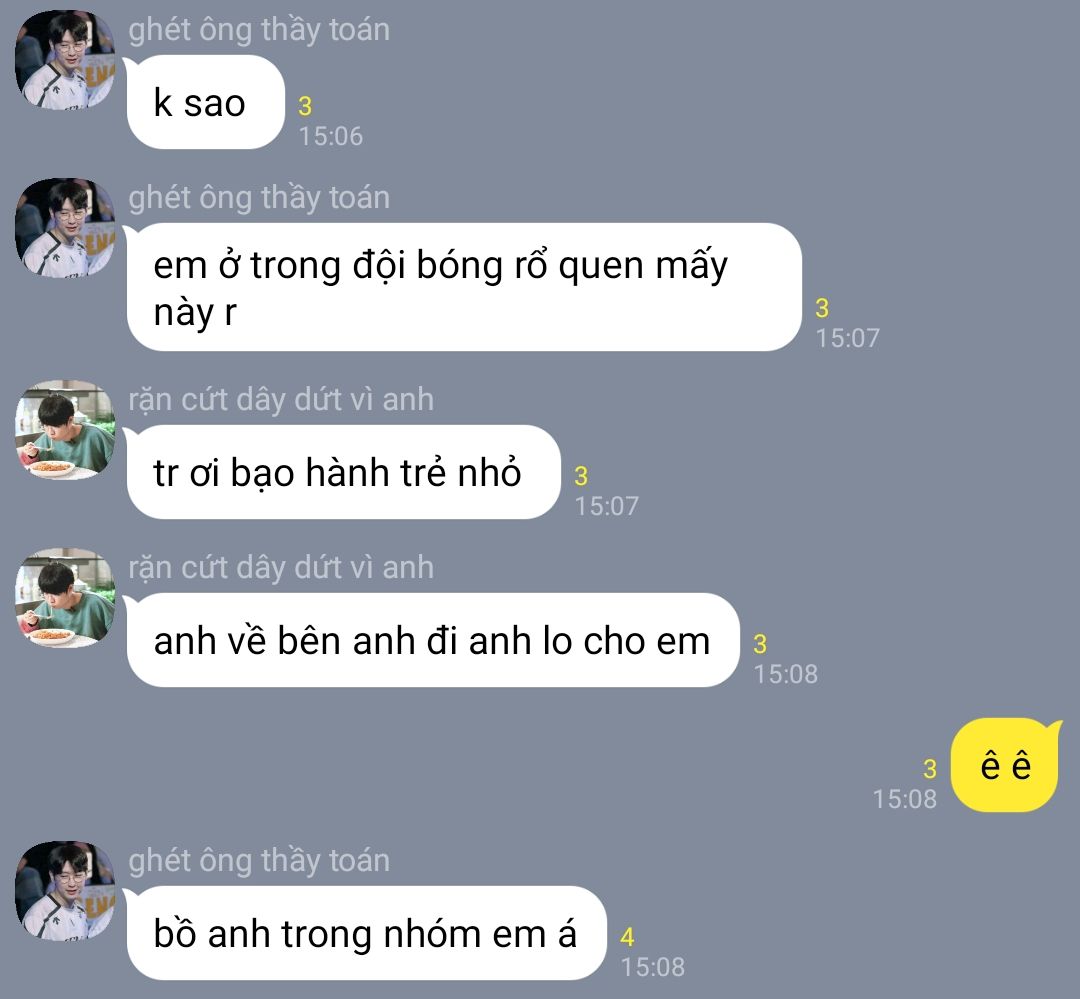Image resolution: width=1080 pixels, height=999 pixels.
Task: Click sender name above 'bồ anh trong nhóm em á'
Action: point(259,861)
